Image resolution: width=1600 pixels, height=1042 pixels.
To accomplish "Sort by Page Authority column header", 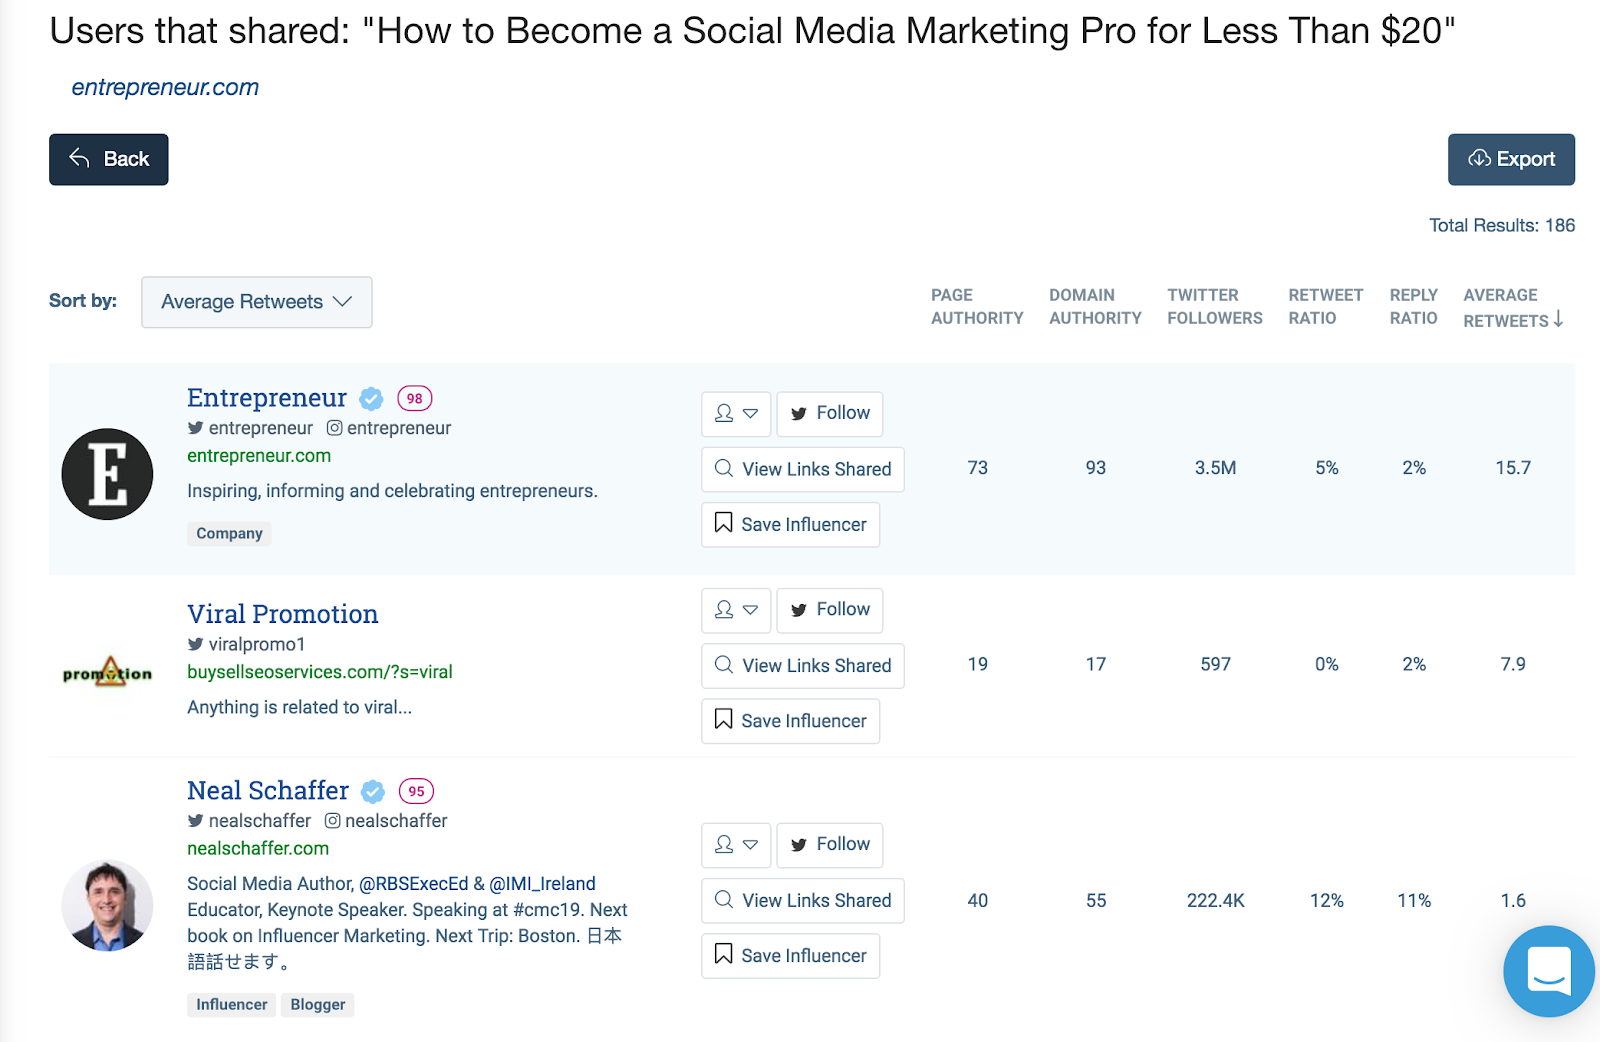I will coord(977,307).
